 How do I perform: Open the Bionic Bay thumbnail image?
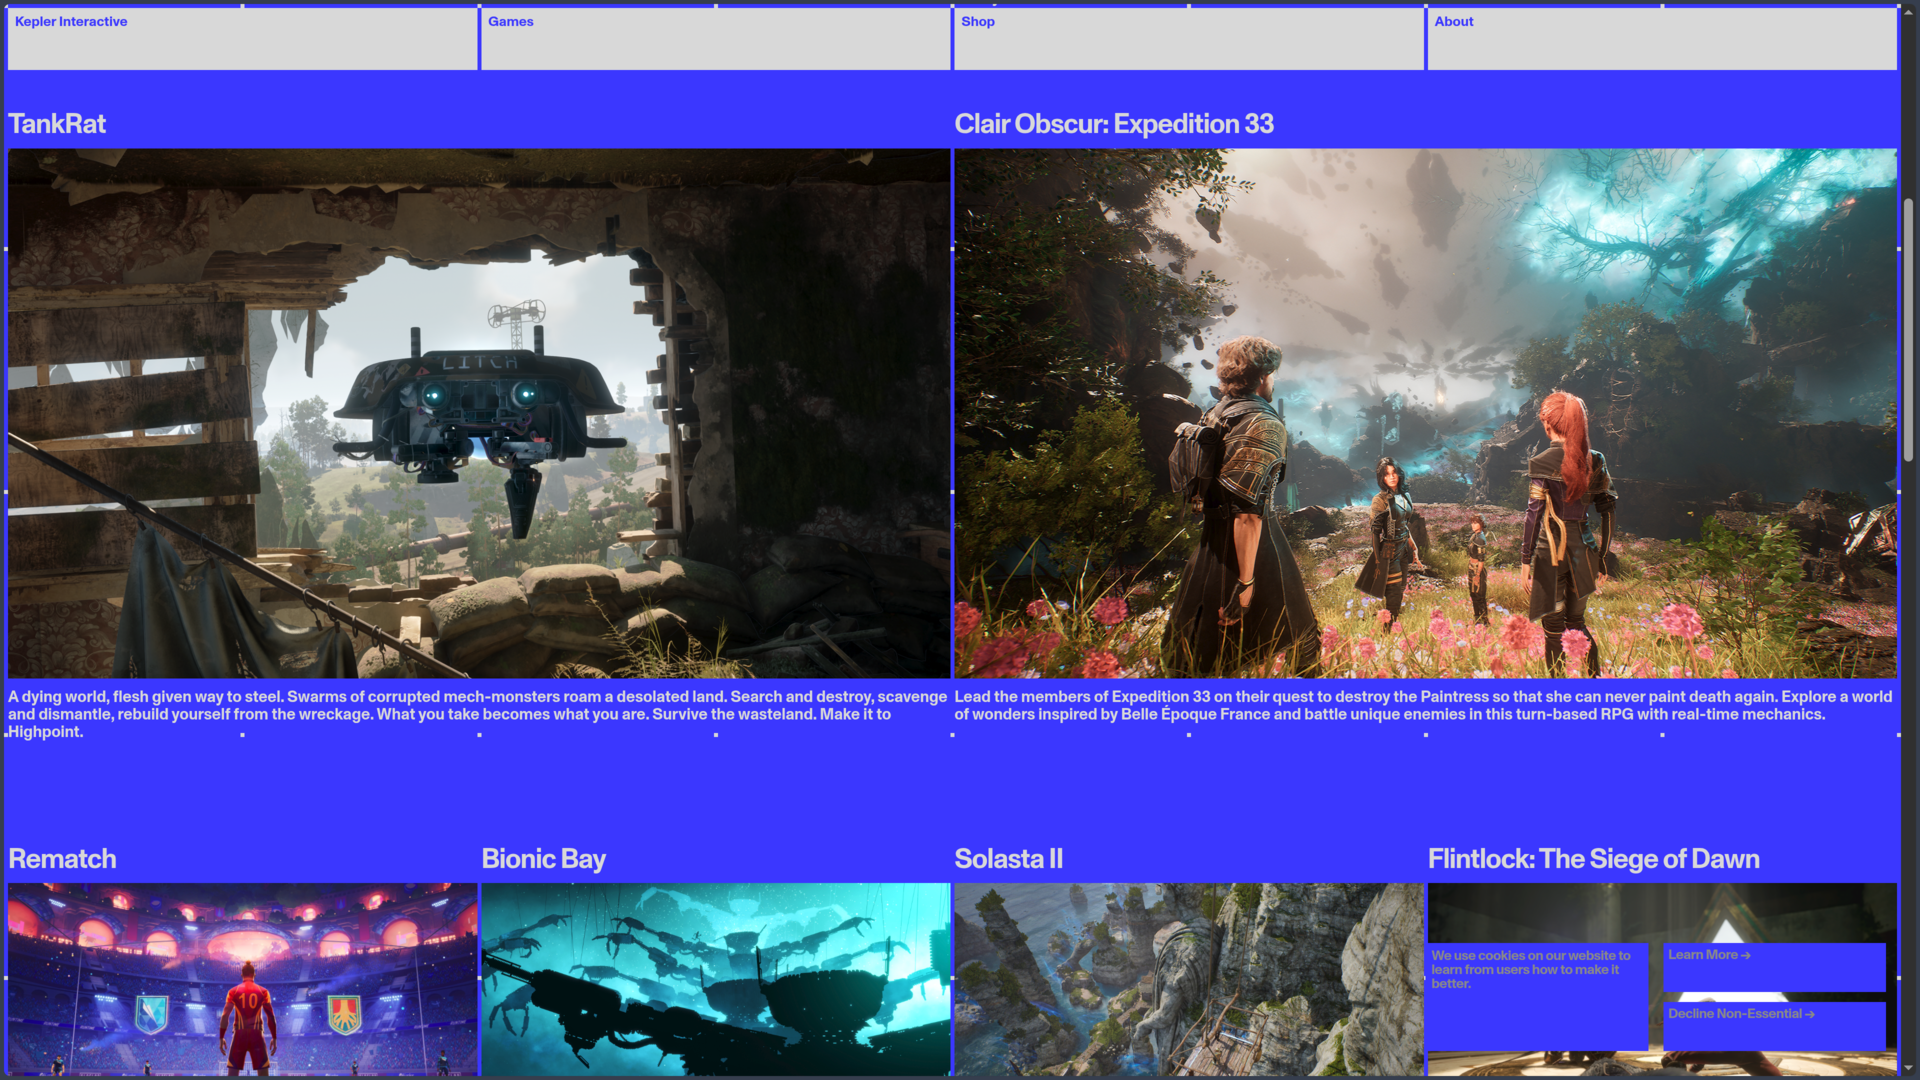point(715,979)
